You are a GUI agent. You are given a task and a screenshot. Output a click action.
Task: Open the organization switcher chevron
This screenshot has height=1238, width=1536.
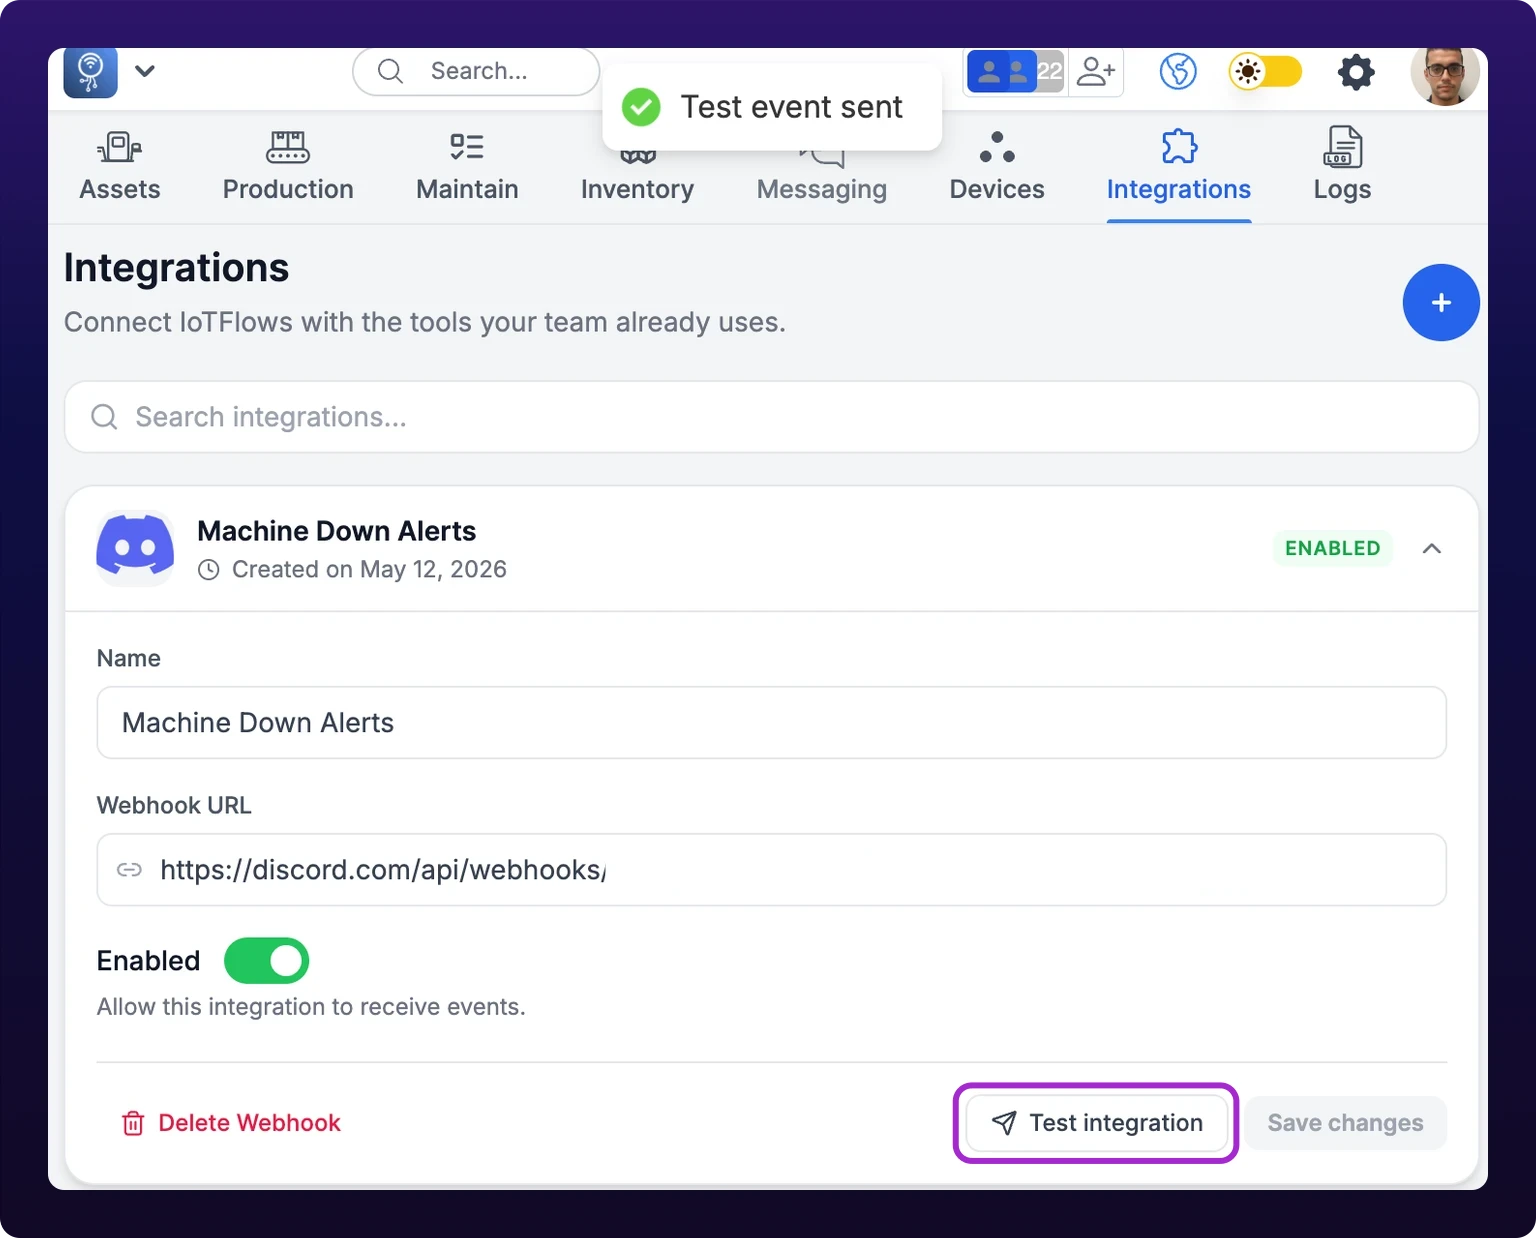click(145, 71)
